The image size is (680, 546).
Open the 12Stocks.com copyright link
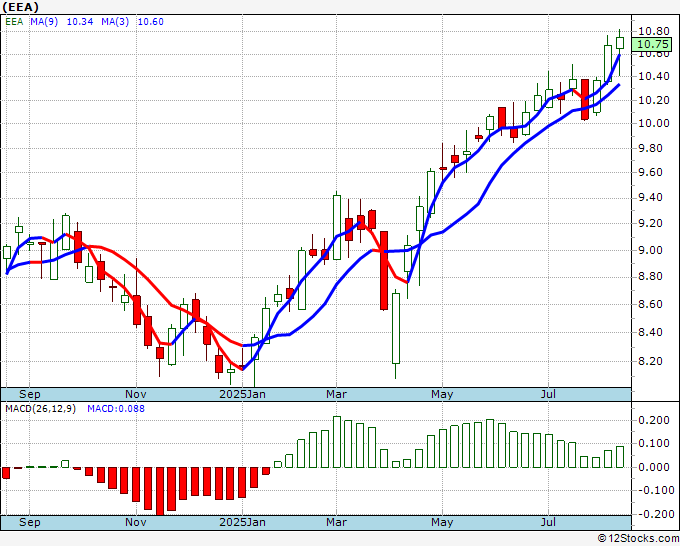(638, 539)
